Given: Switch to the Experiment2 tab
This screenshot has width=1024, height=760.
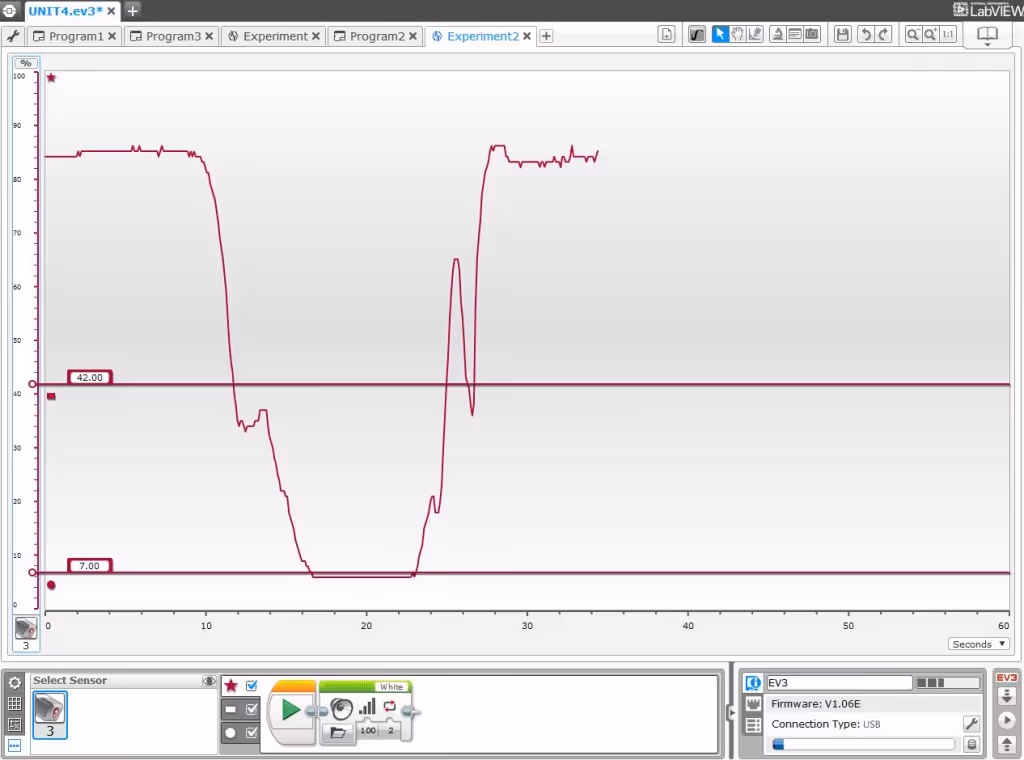Looking at the screenshot, I should point(482,35).
